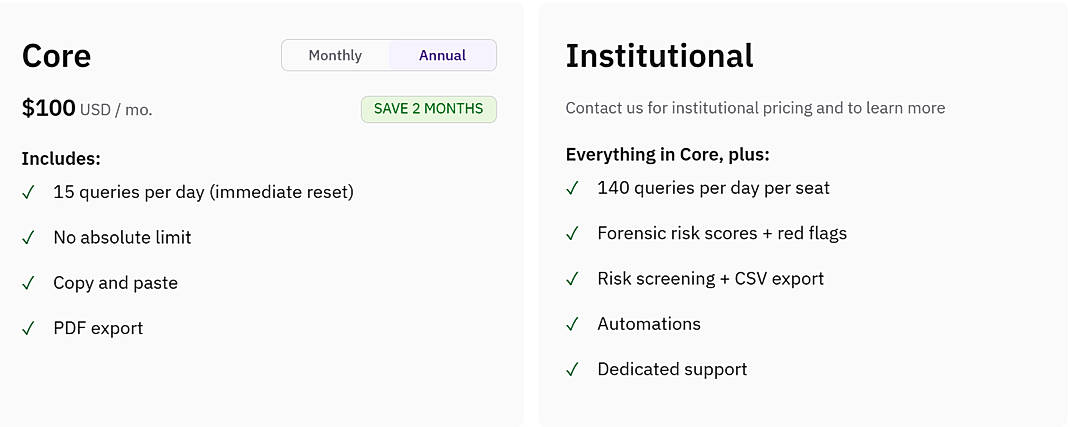
Task: Click the Automations feature label
Action: (x=649, y=323)
